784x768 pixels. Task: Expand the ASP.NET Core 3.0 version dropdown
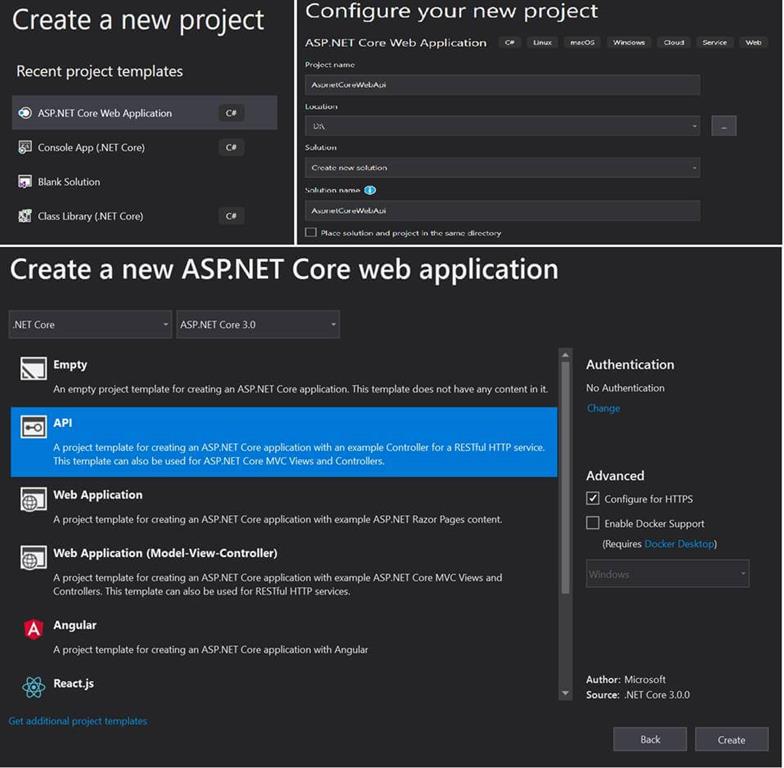click(x=258, y=324)
